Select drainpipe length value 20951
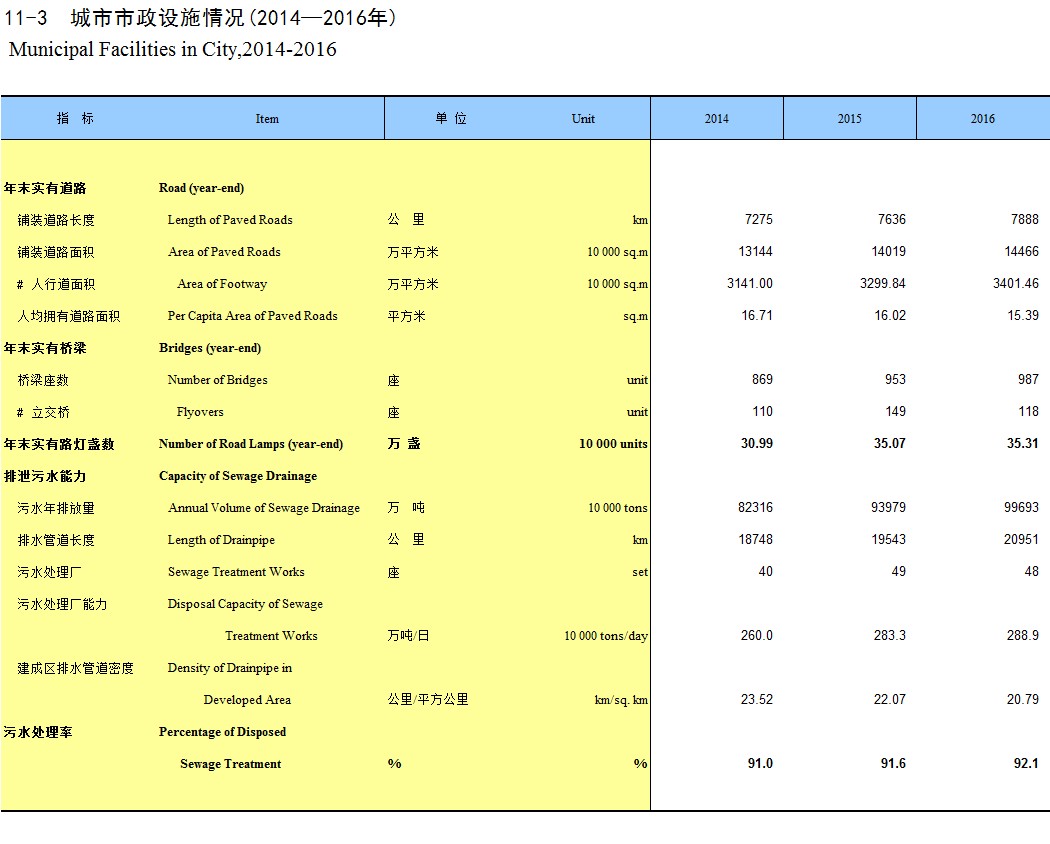 coord(1021,540)
